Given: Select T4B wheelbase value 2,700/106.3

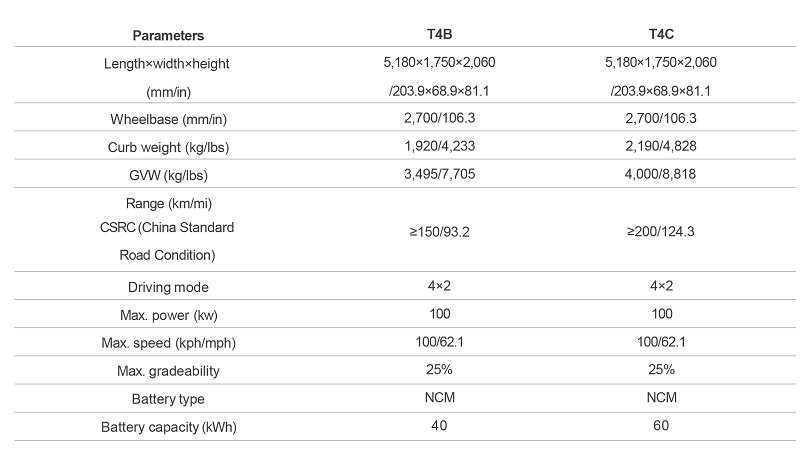Looking at the screenshot, I should point(440,119).
